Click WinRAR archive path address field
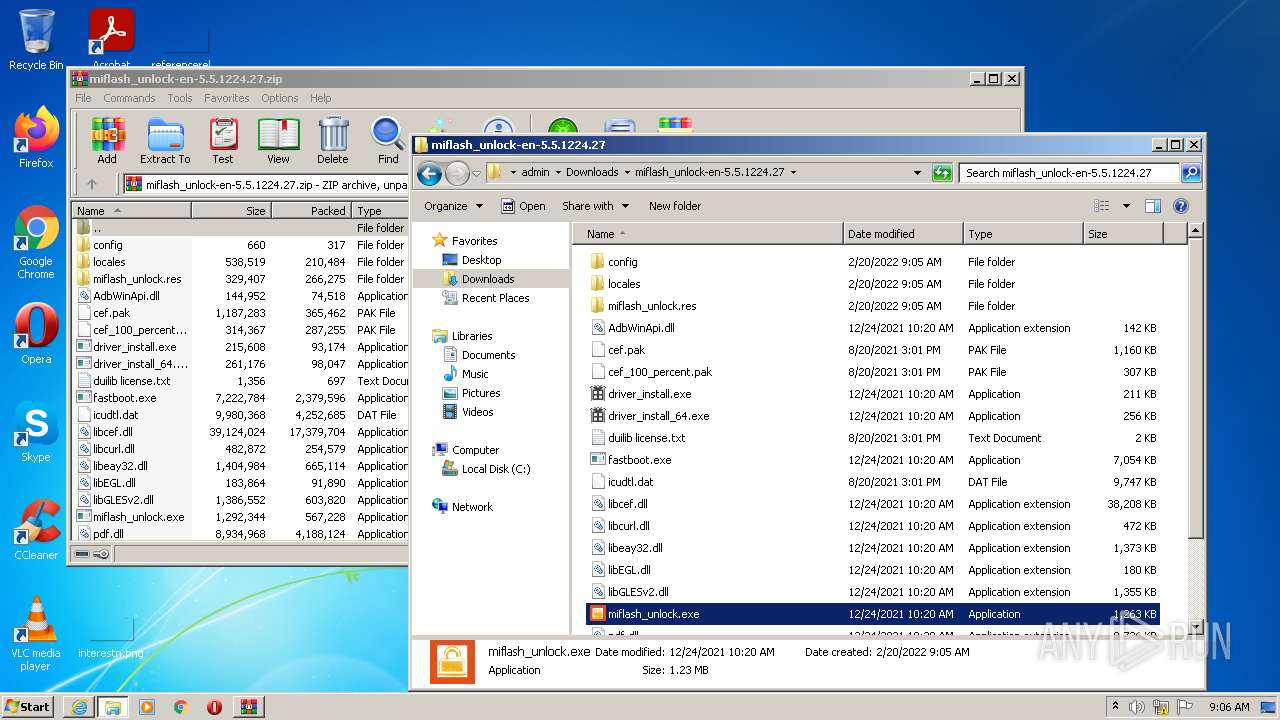The image size is (1280, 720). 267,184
